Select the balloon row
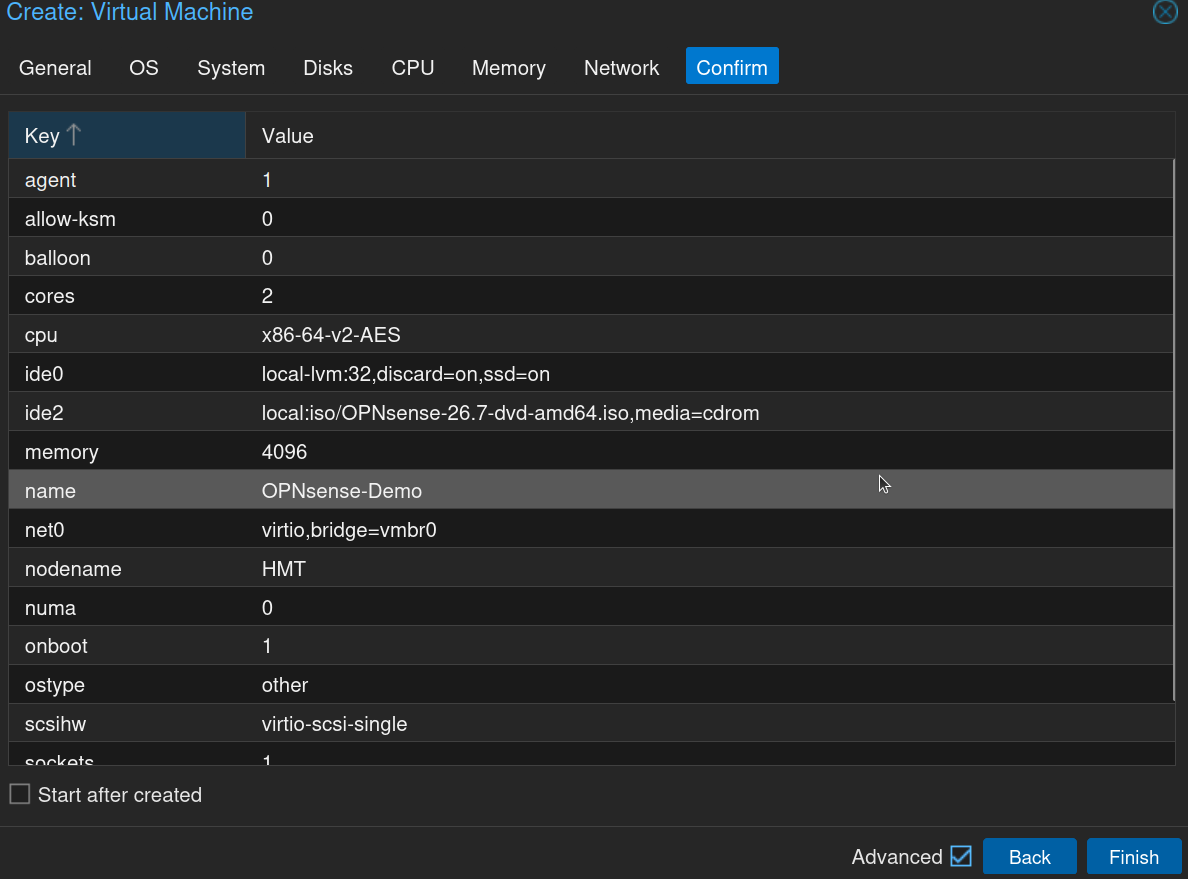The height and width of the screenshot is (879, 1188). pos(591,257)
